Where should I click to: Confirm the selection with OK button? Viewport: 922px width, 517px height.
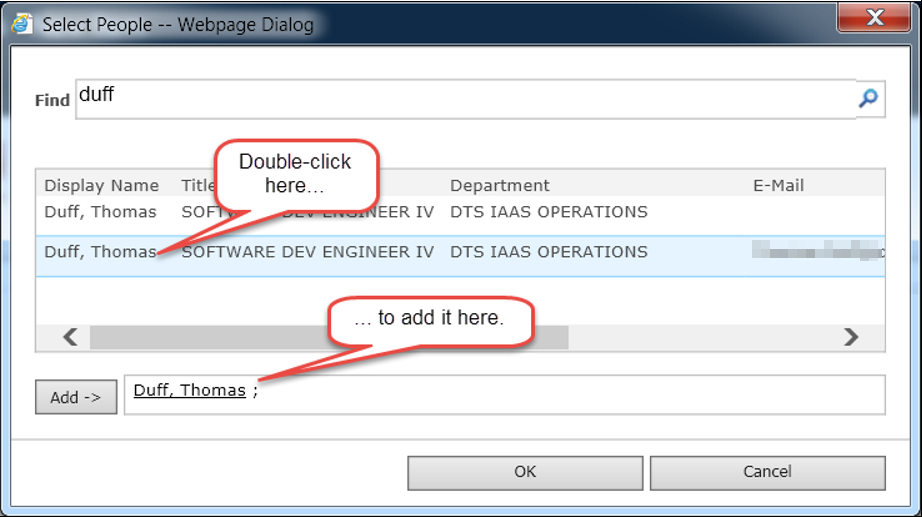coord(525,472)
